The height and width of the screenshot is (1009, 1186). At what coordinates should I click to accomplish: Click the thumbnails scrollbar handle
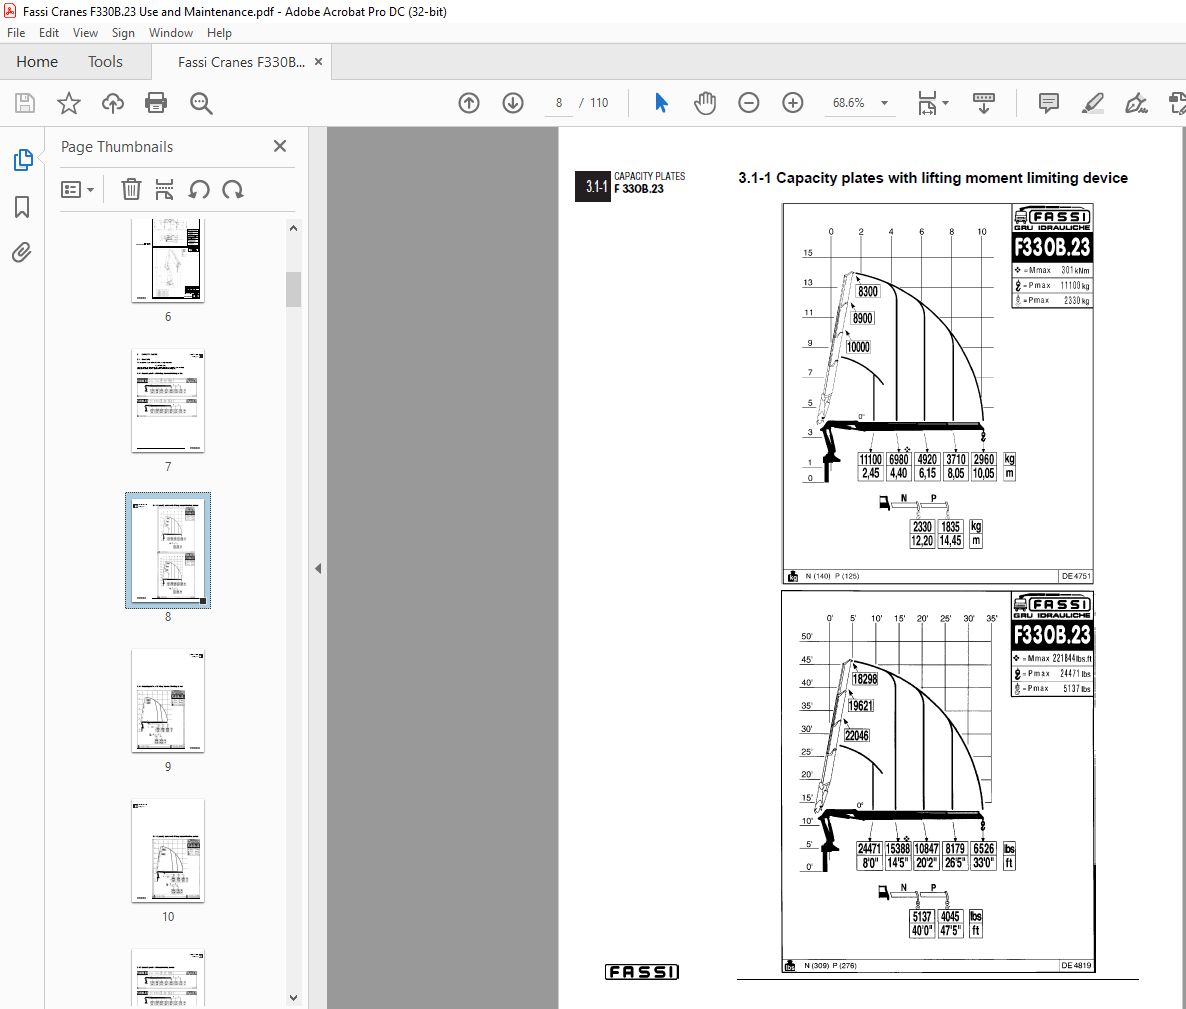click(293, 289)
